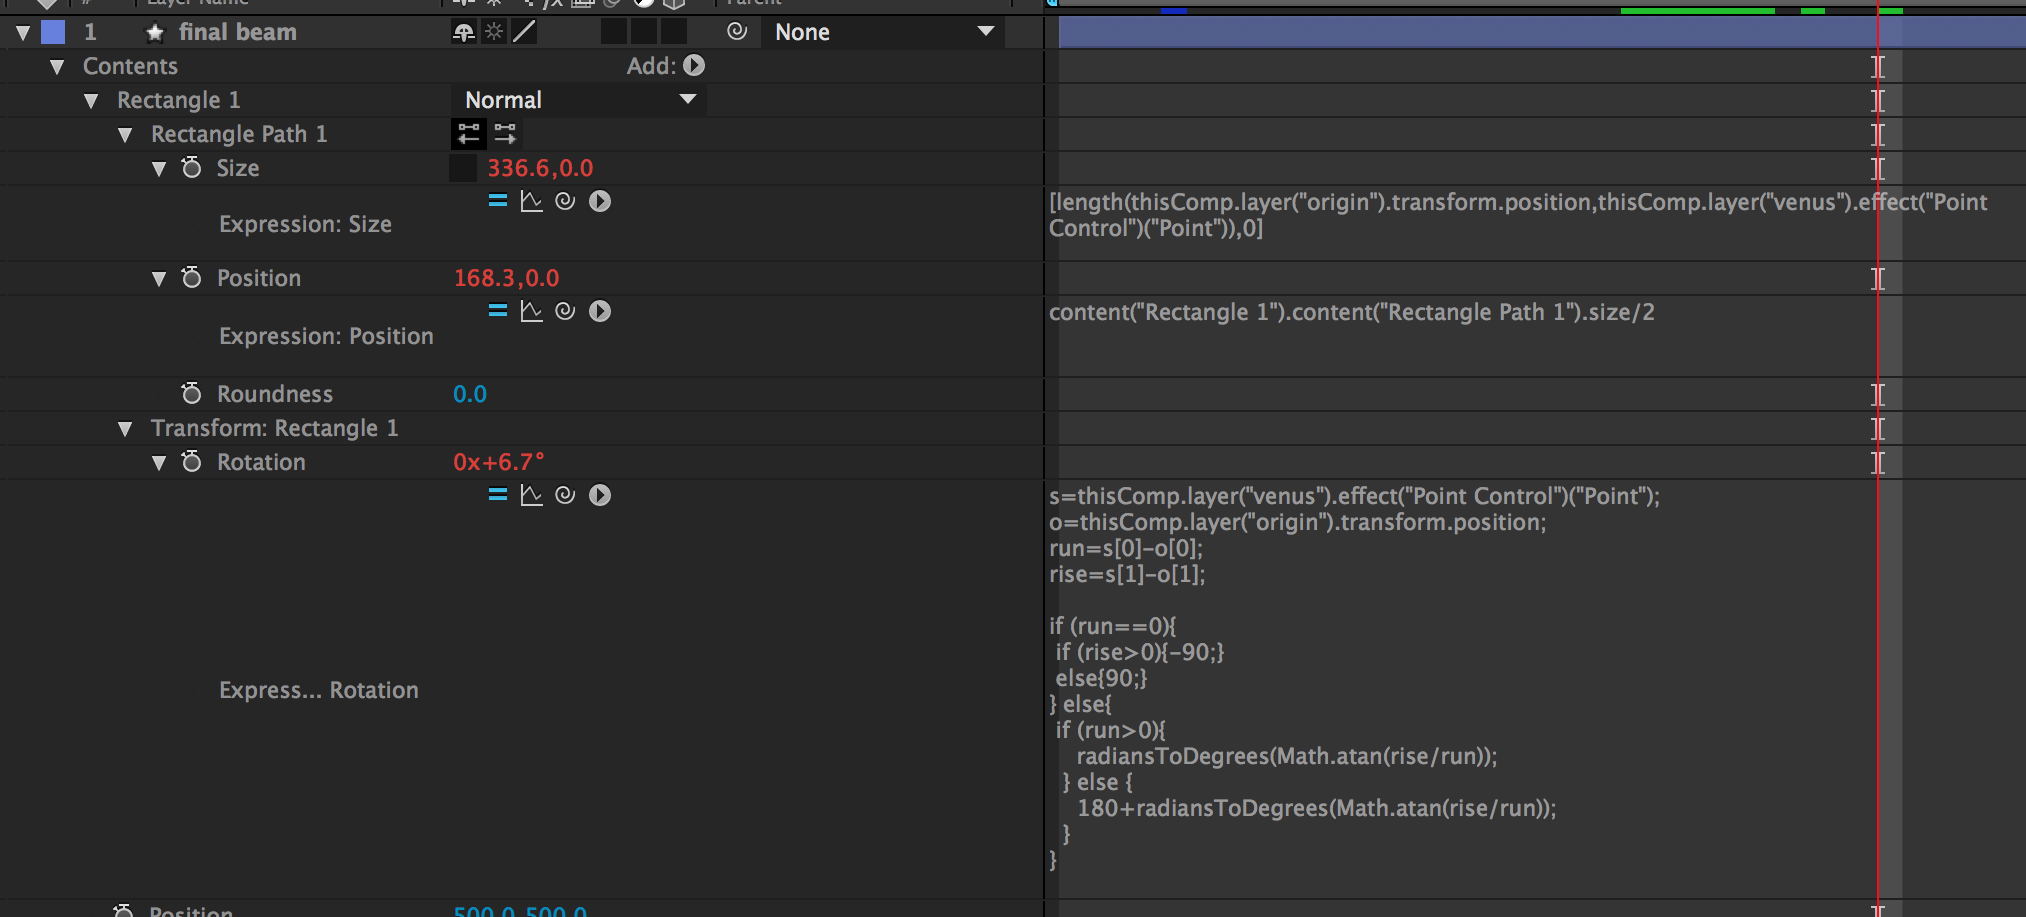The image size is (2026, 917).
Task: Toggle the Size expression enable switch
Action: [x=498, y=201]
